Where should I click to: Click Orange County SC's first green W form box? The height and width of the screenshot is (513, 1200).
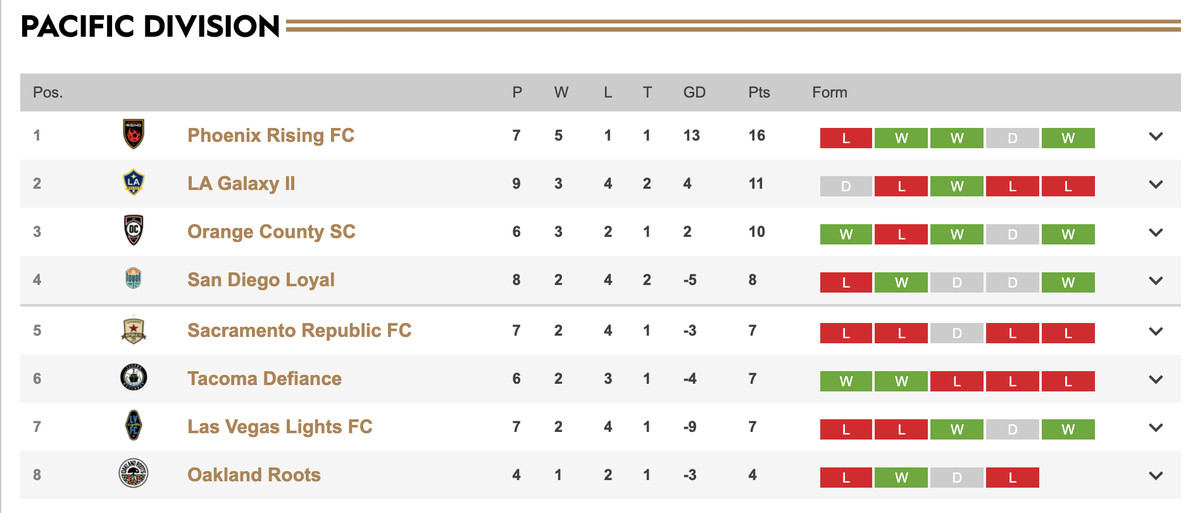[x=846, y=234]
